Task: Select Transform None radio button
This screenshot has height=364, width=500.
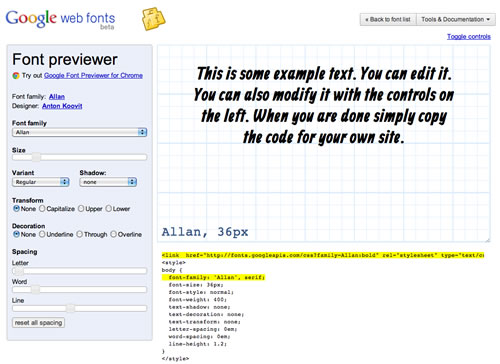Action: [x=16, y=209]
